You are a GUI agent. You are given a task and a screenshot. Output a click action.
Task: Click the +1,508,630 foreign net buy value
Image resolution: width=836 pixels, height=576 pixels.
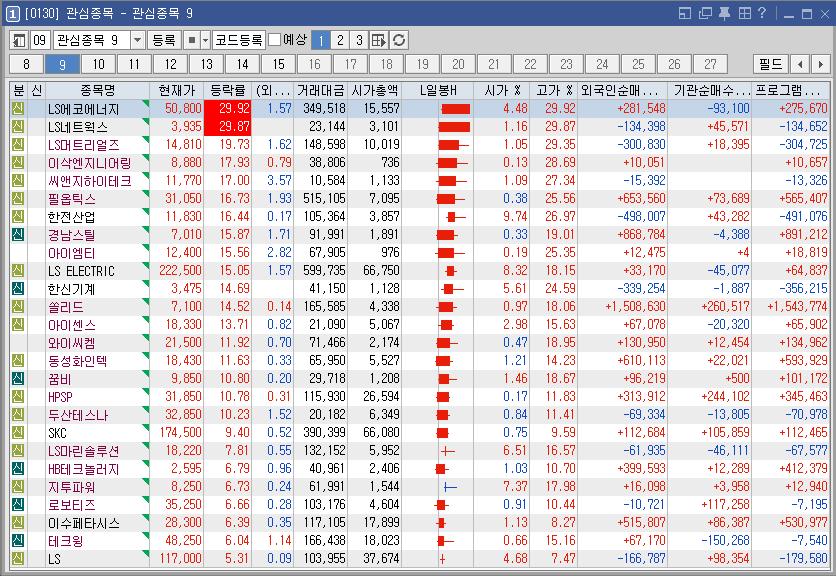636,307
